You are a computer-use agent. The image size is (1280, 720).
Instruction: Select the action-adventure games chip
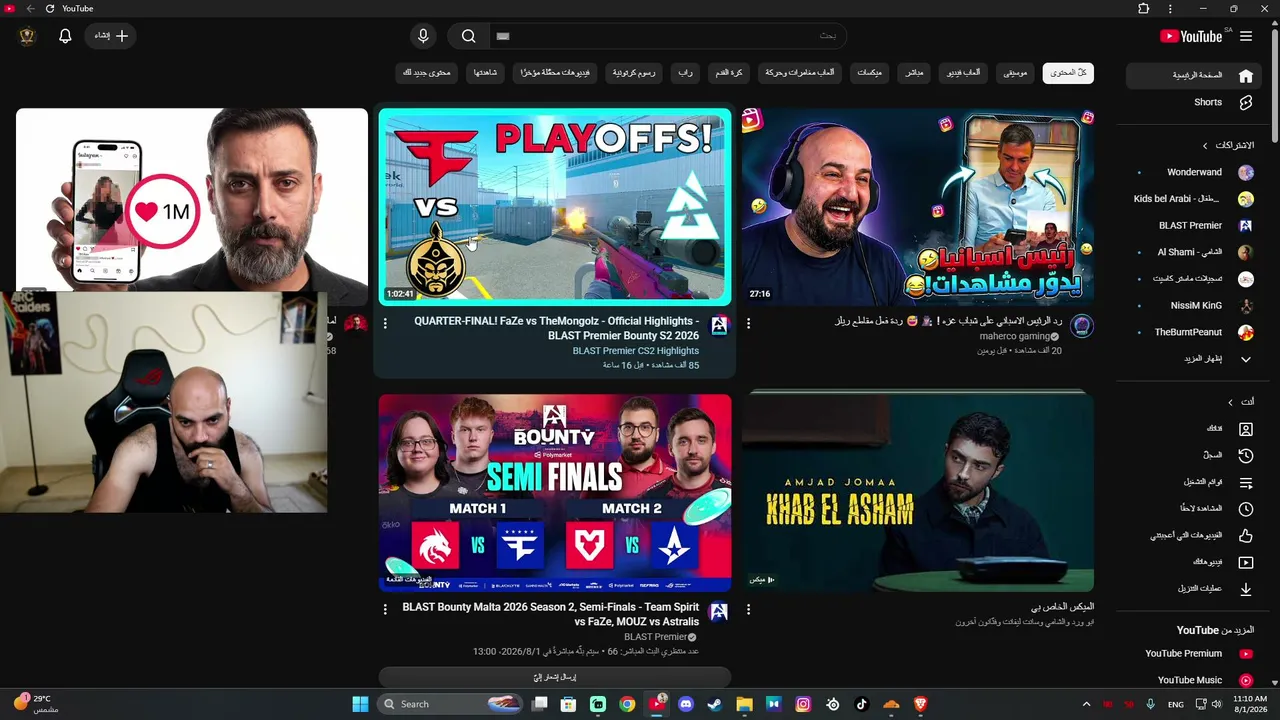pos(799,73)
